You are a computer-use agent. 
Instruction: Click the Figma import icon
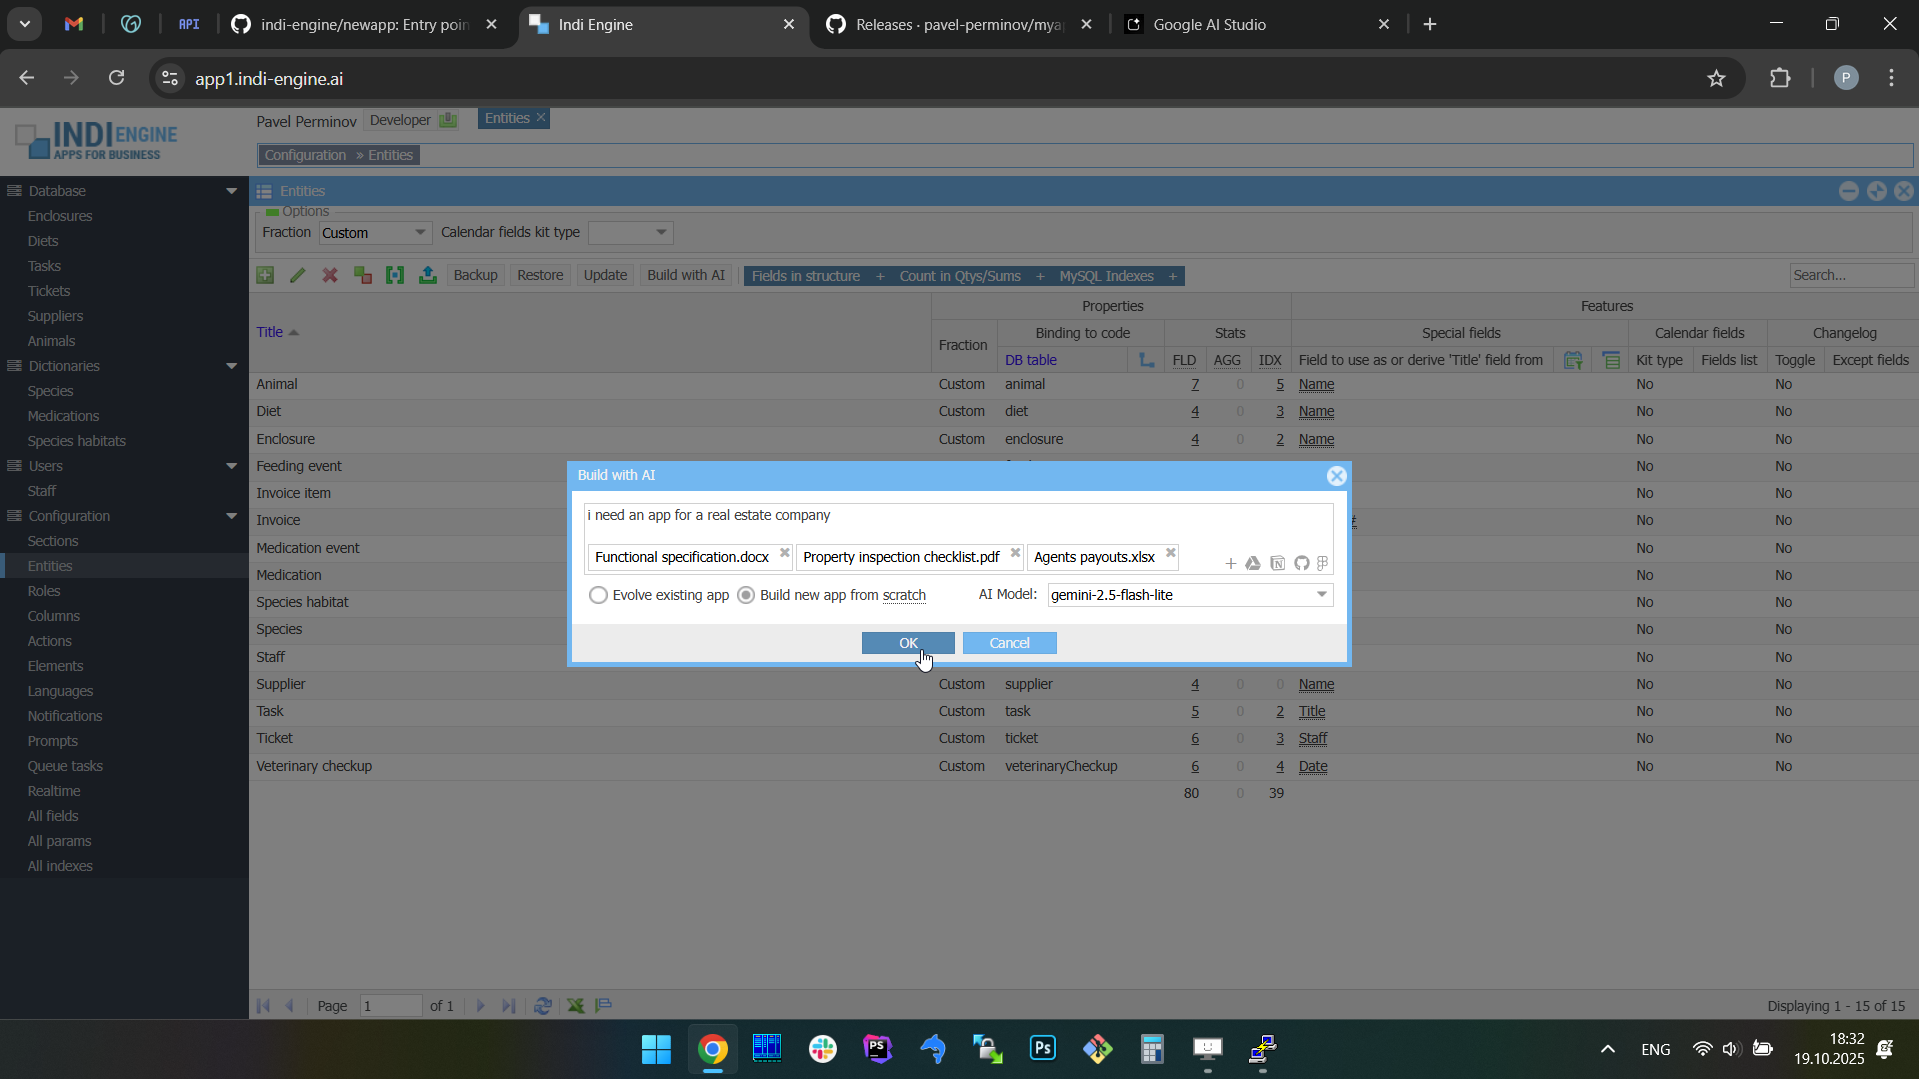pos(1323,564)
